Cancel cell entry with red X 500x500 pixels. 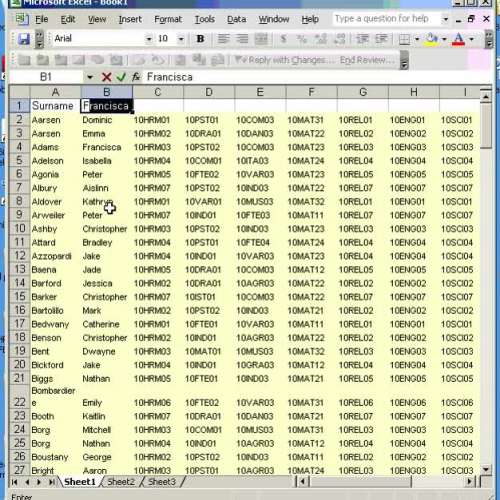point(106,77)
